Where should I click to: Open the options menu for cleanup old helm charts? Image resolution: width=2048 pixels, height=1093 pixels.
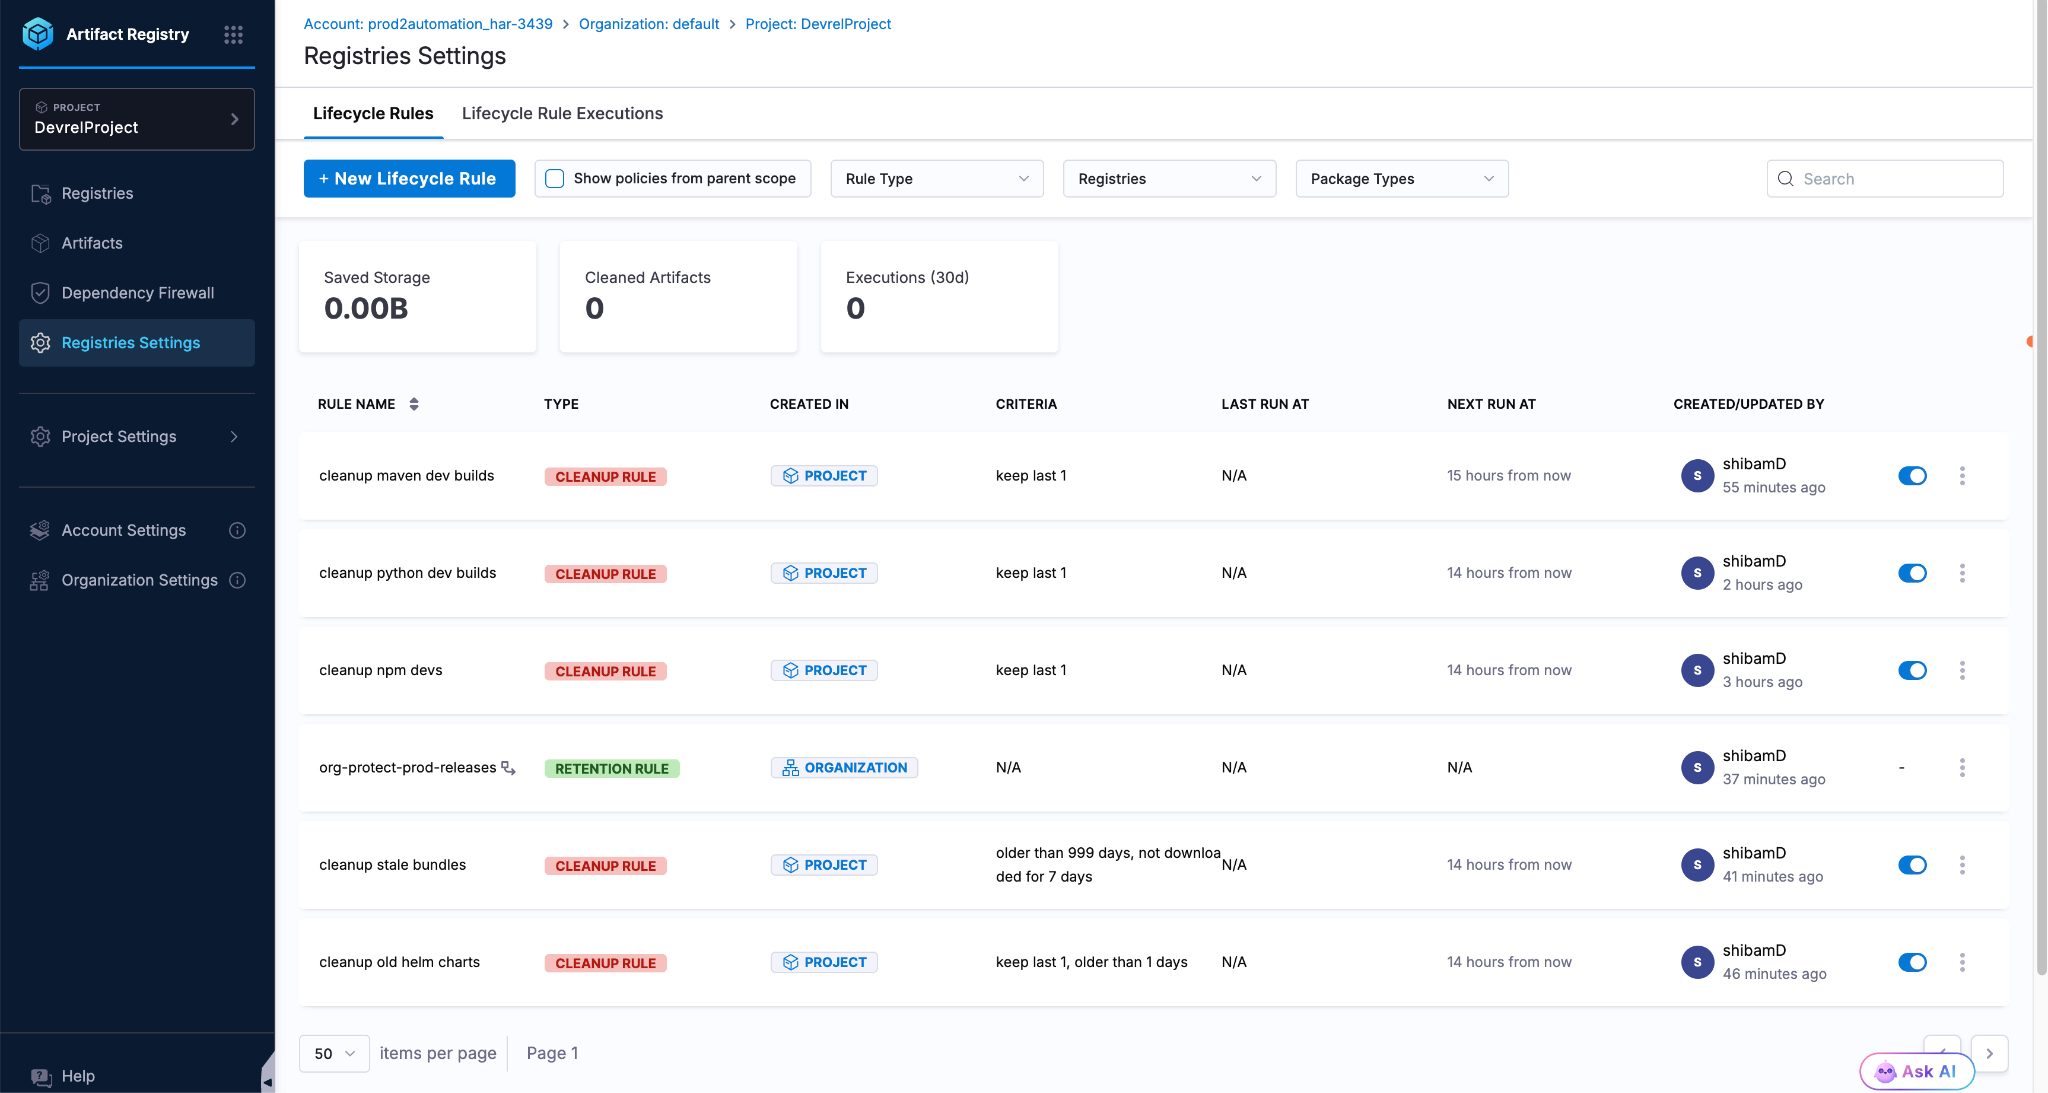tap(1962, 962)
